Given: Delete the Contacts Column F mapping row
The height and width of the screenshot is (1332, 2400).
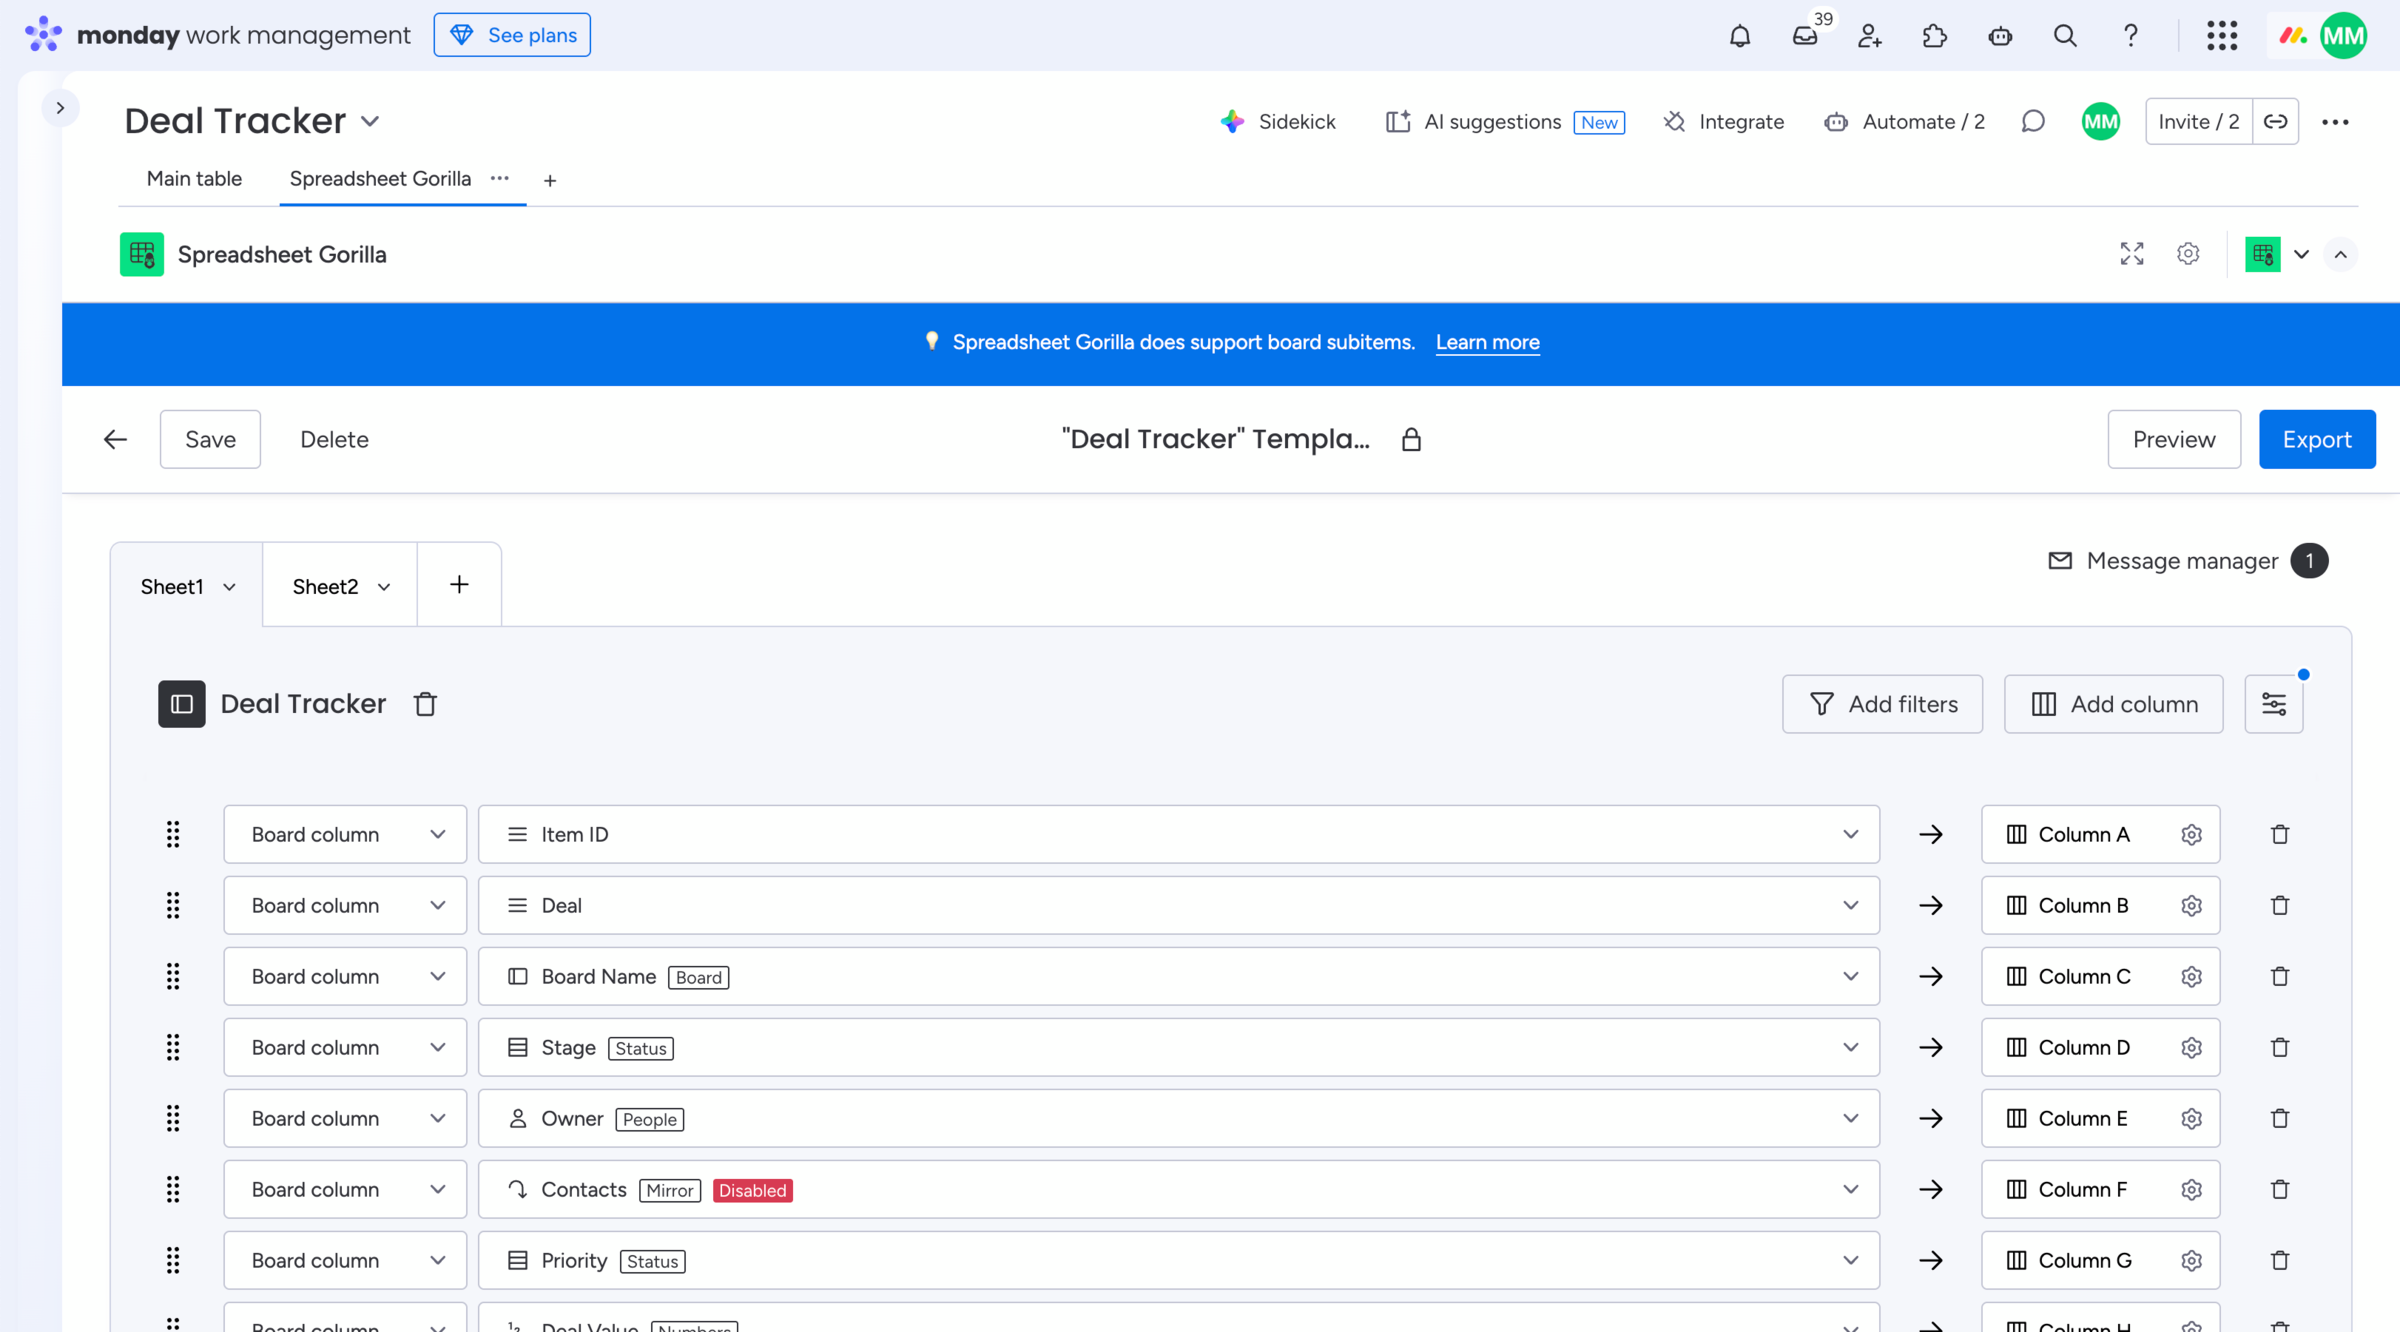Looking at the screenshot, I should (2279, 1189).
